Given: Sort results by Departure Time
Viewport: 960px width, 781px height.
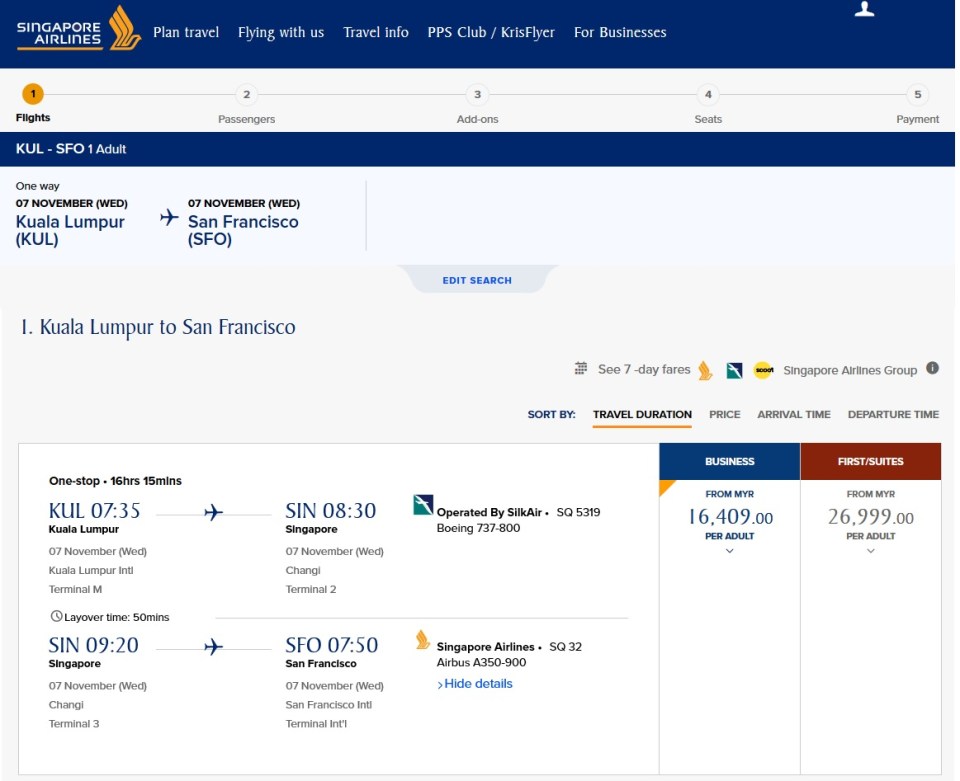Looking at the screenshot, I should [893, 414].
